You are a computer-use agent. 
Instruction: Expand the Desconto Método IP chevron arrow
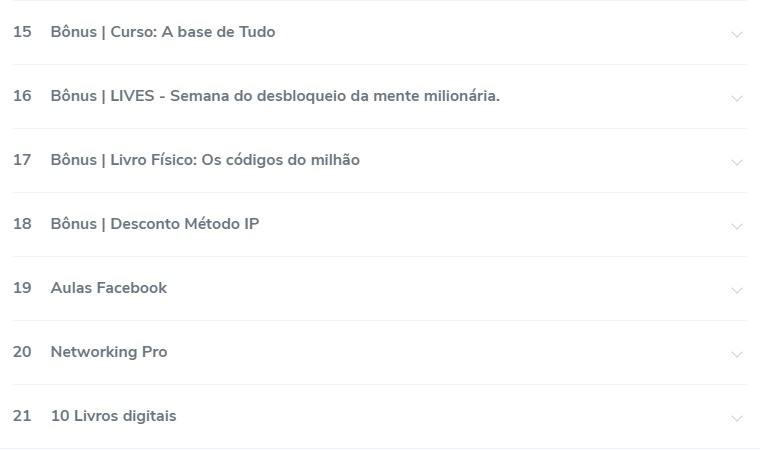[x=737, y=226]
